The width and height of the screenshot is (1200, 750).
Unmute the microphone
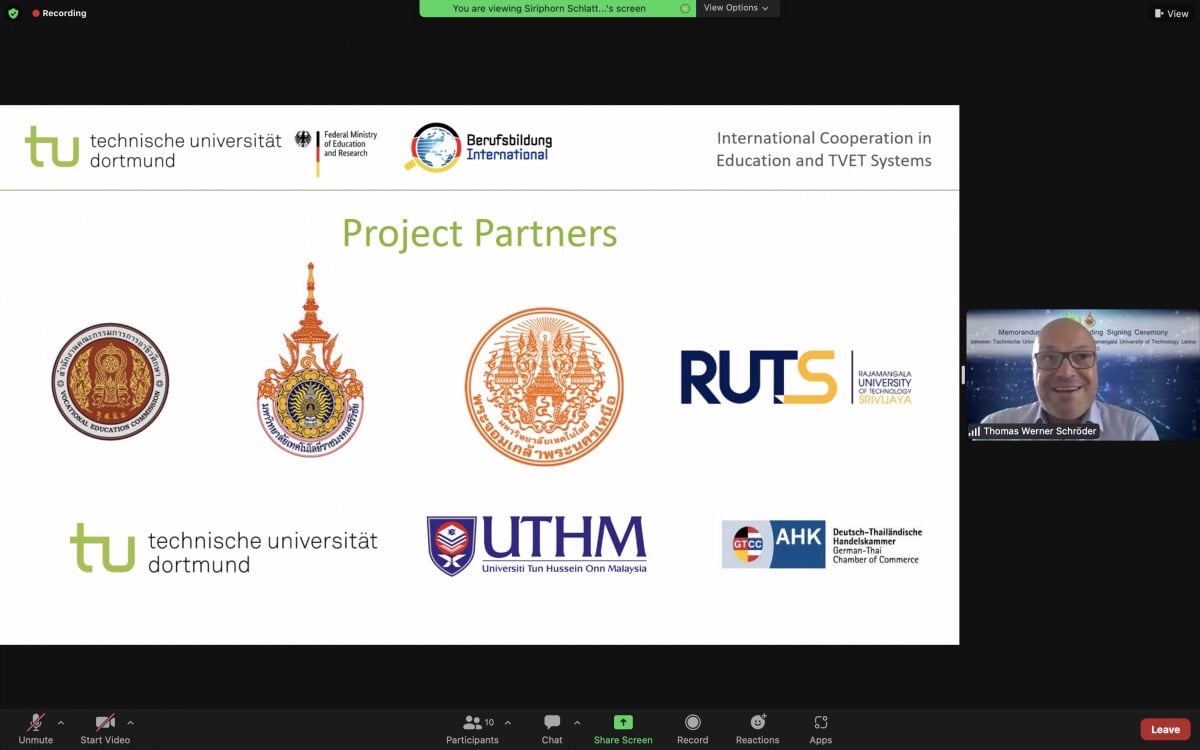tap(35, 723)
